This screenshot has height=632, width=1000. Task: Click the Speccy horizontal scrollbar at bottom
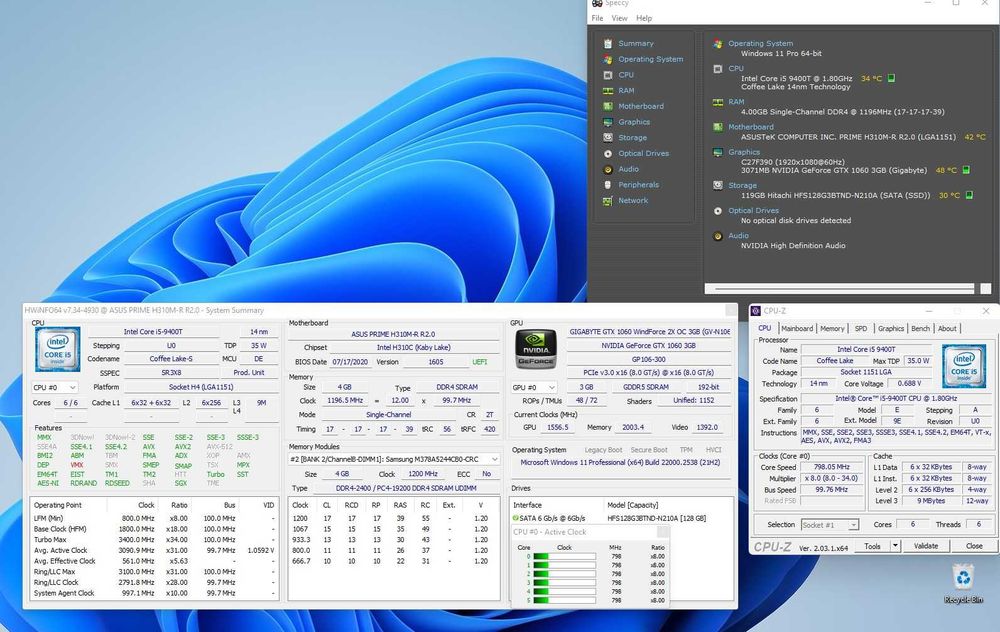839,289
